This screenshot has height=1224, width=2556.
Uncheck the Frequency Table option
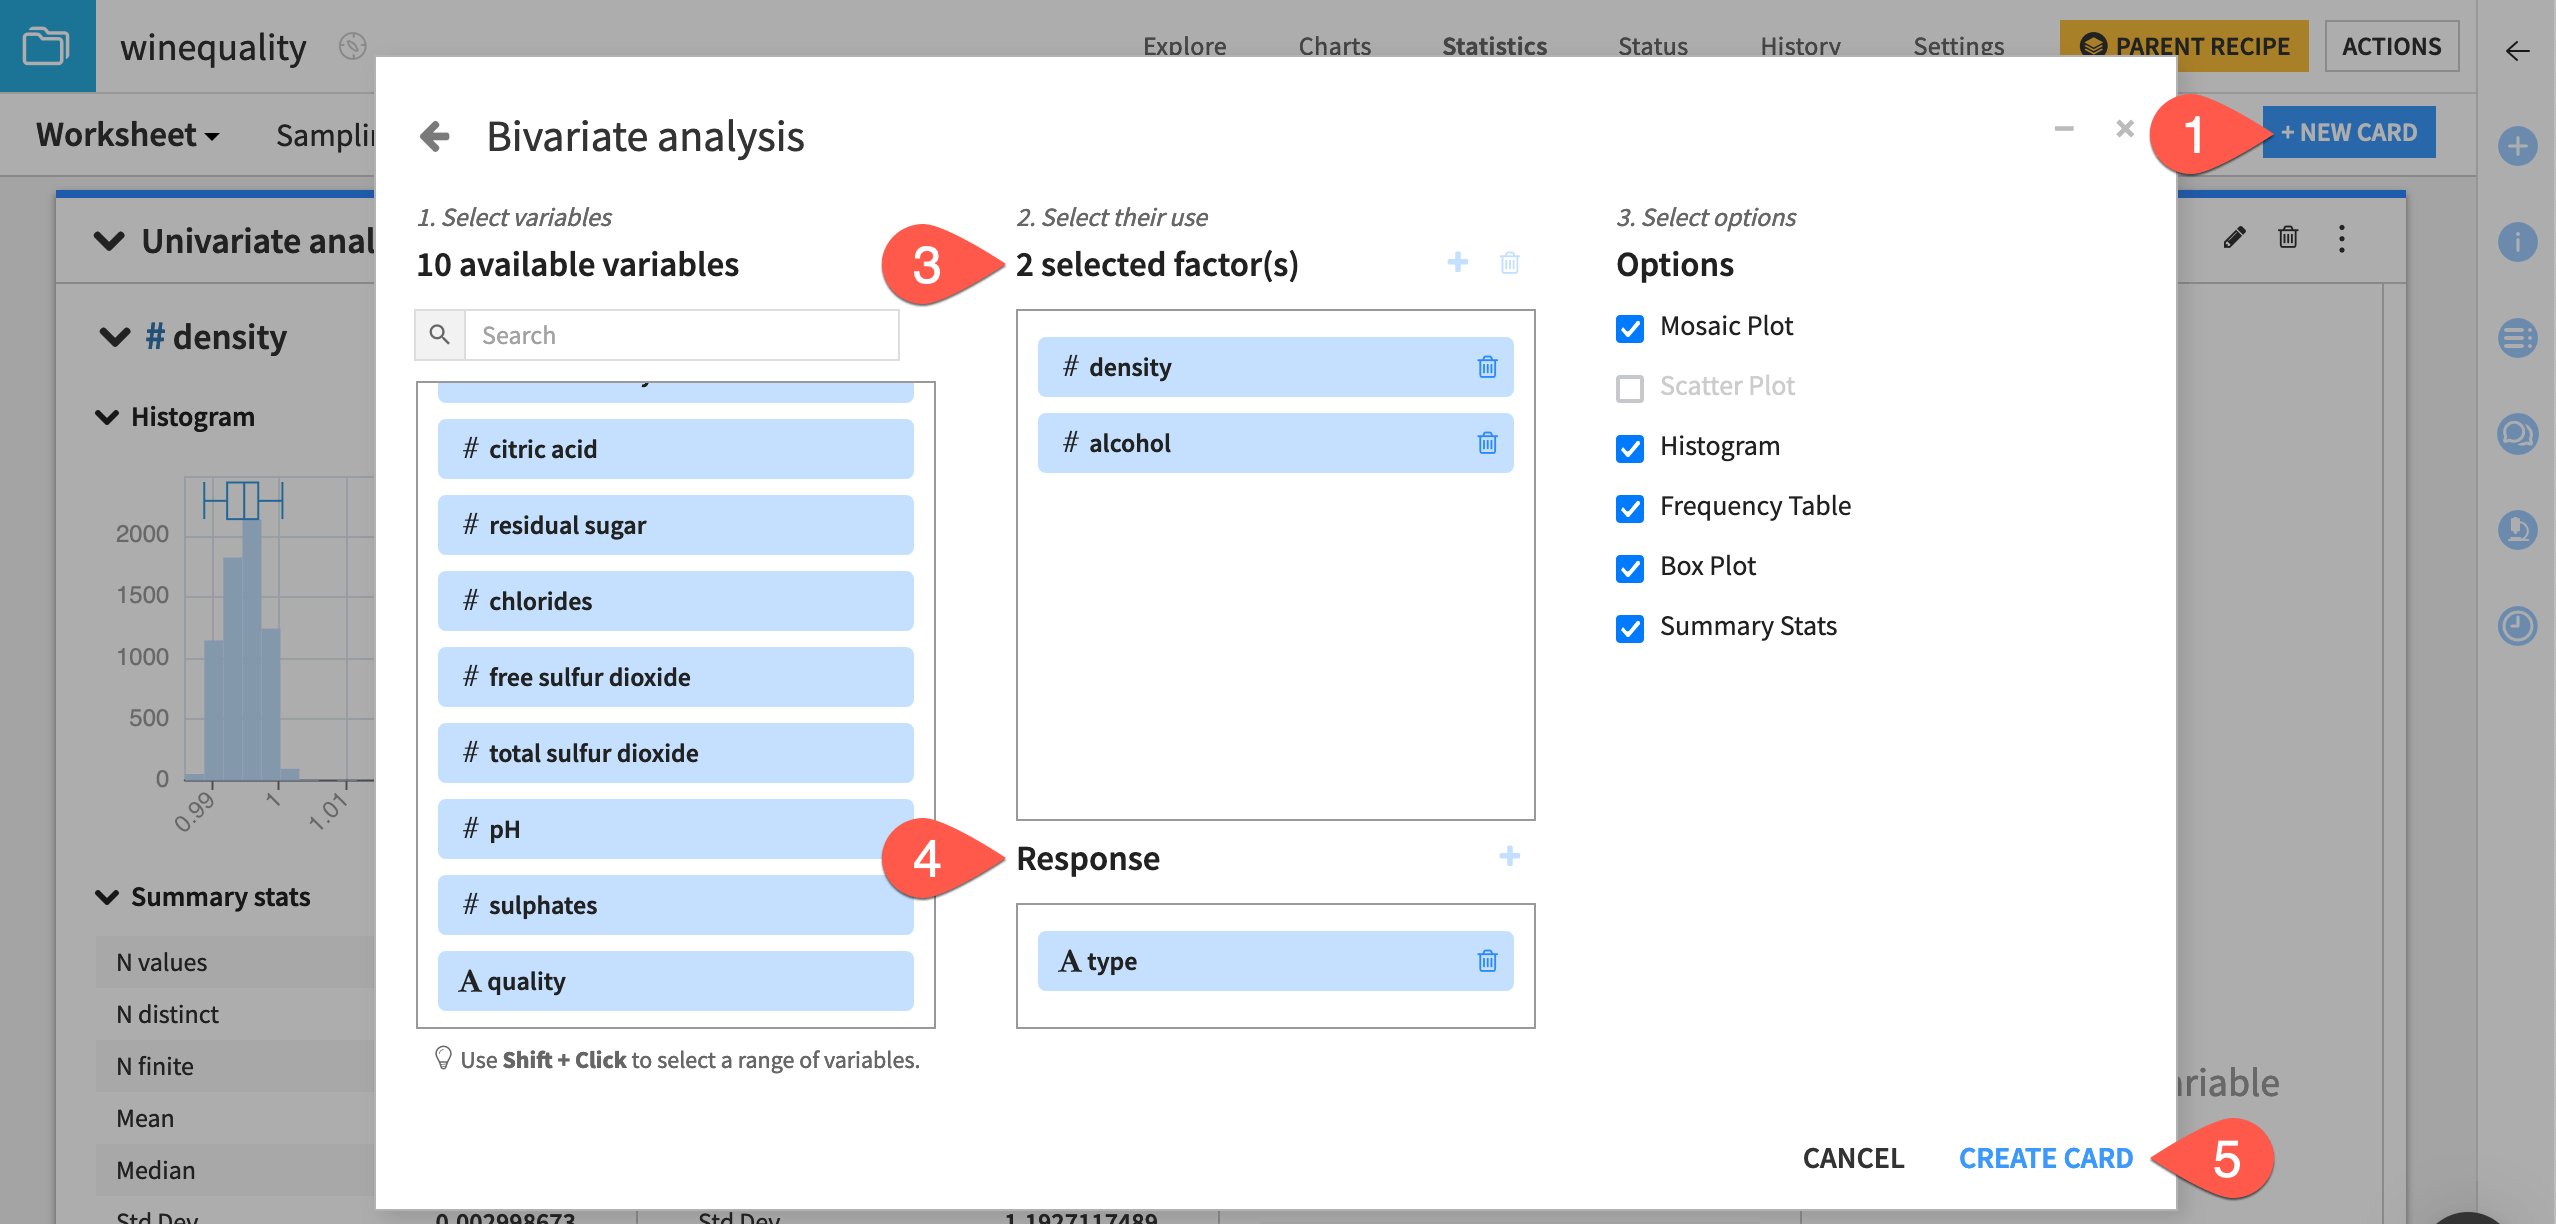tap(1629, 508)
